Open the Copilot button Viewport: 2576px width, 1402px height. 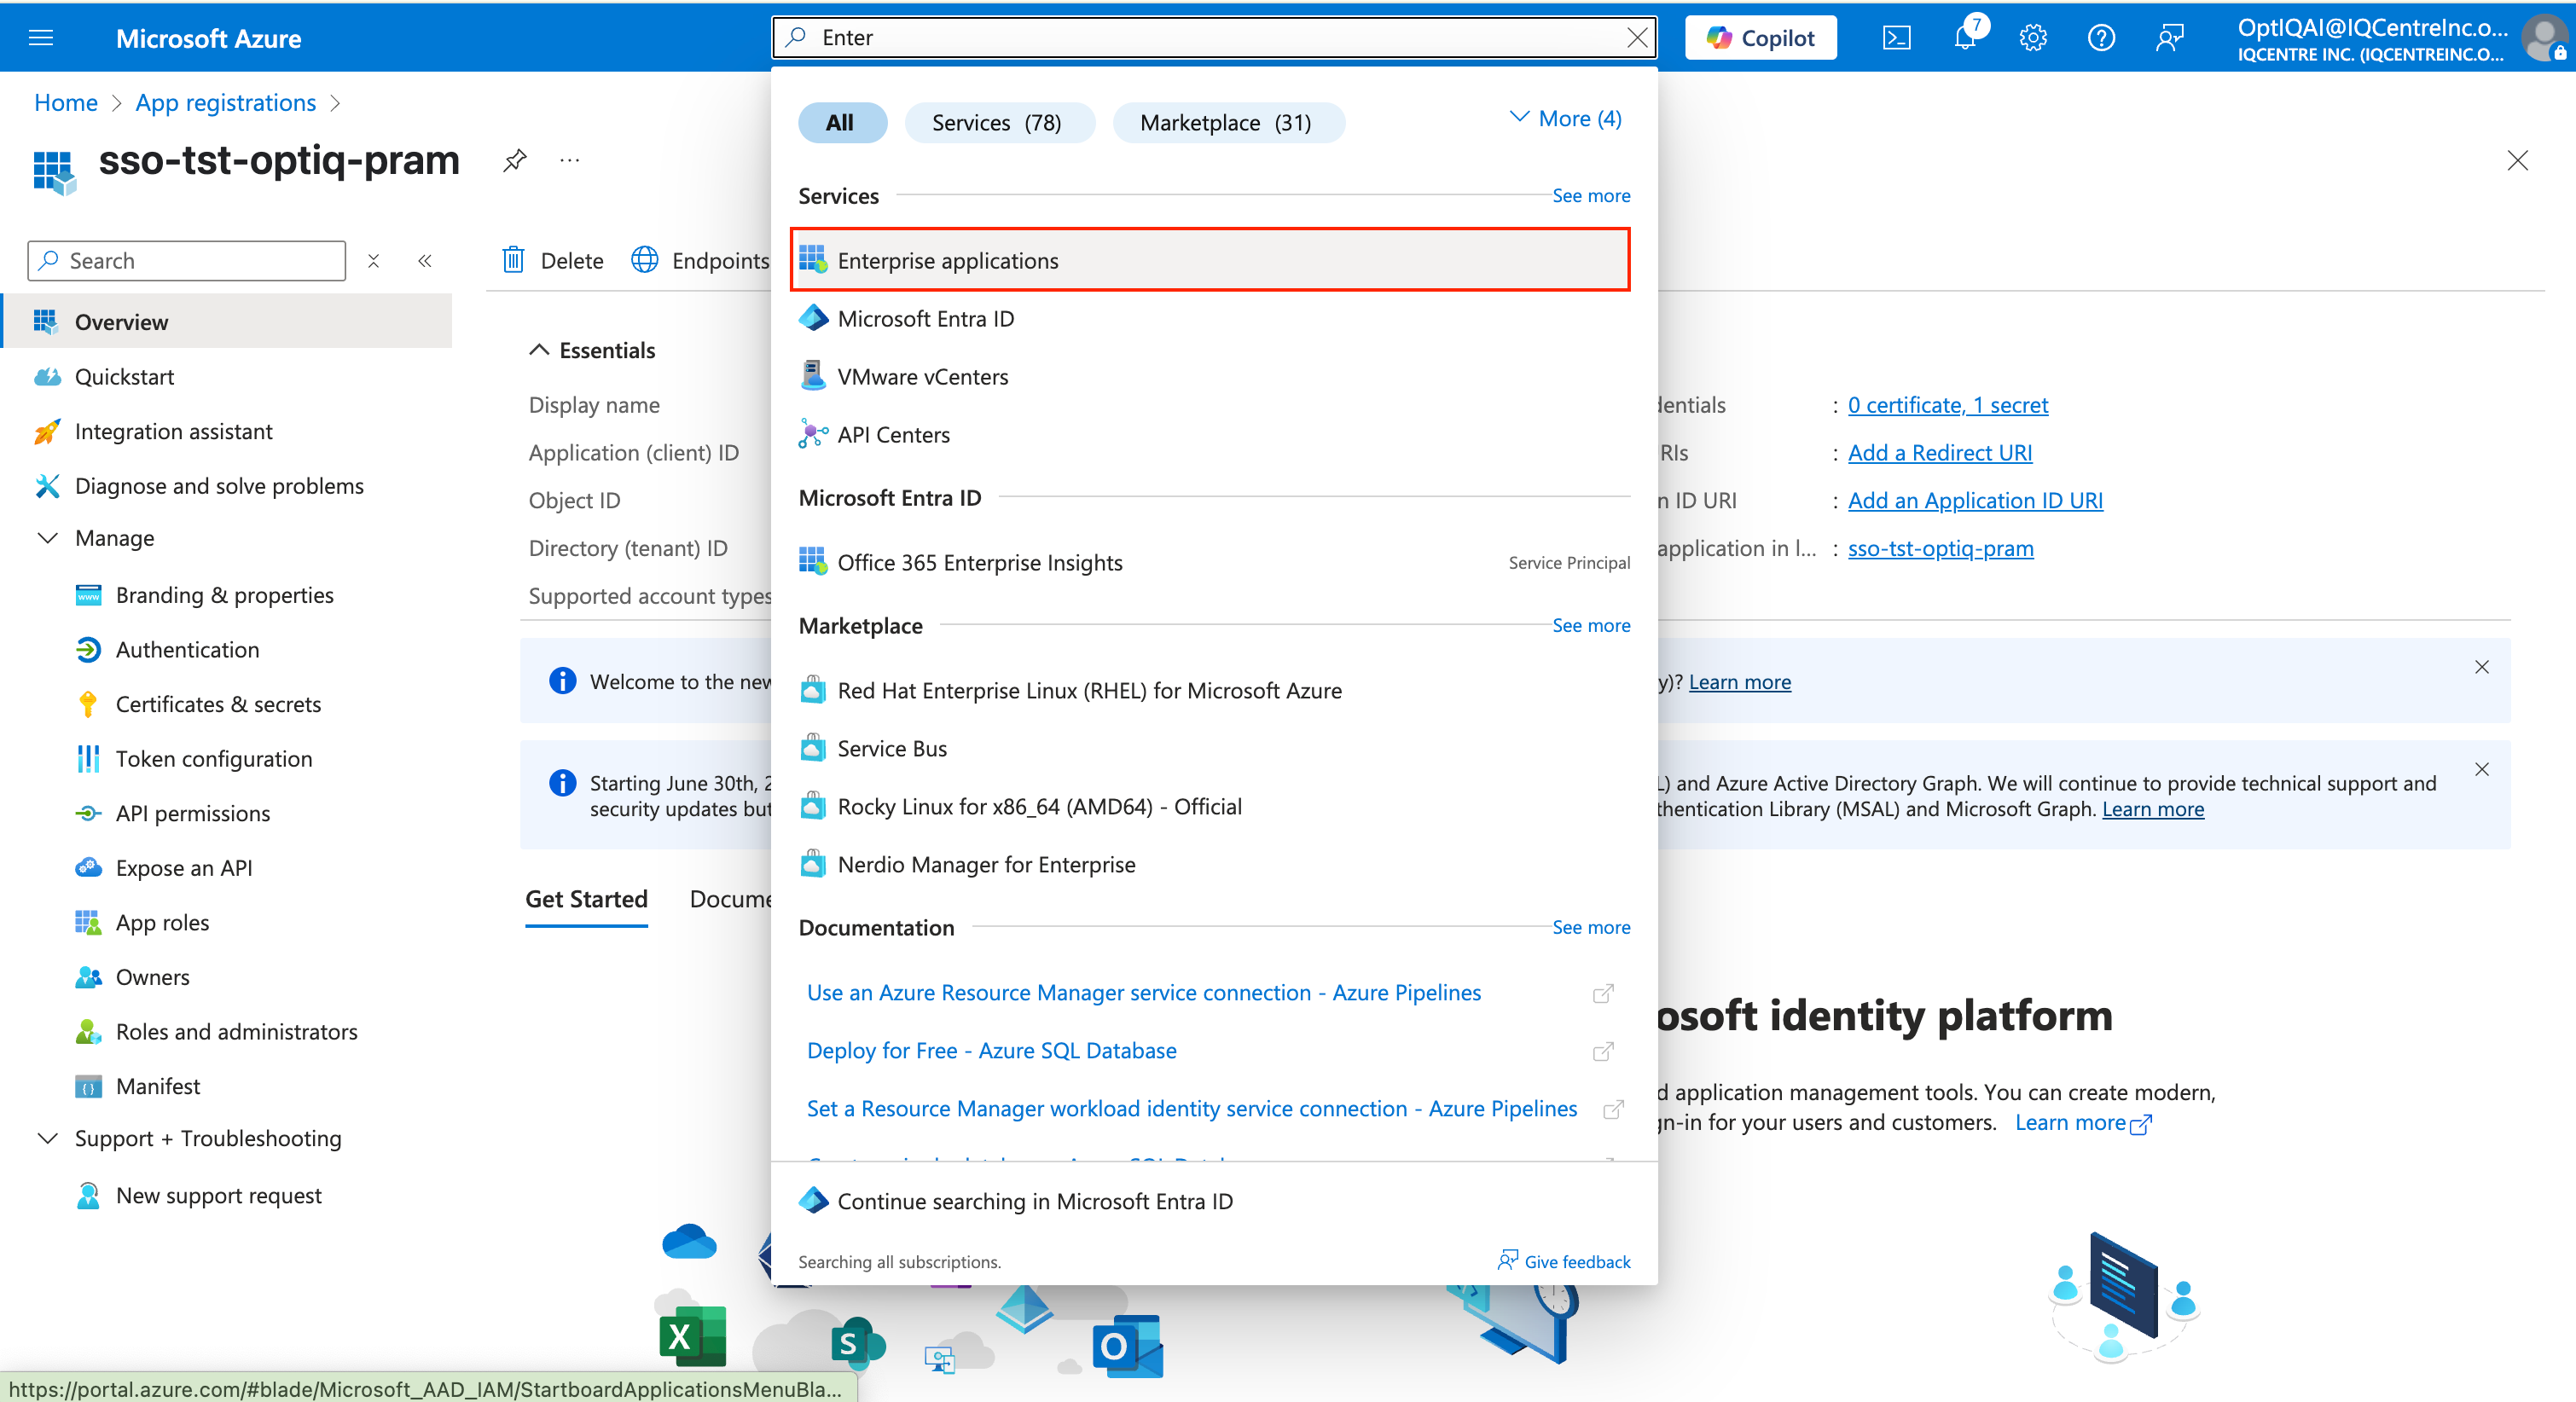[x=1760, y=38]
